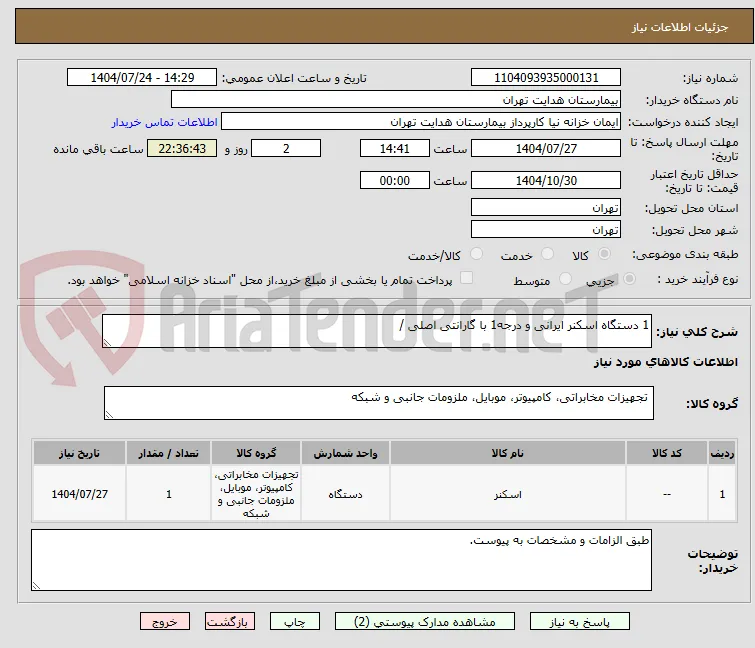Select the 'کالا/خدمت' radio button
This screenshot has height=648, width=755.
click(x=476, y=254)
